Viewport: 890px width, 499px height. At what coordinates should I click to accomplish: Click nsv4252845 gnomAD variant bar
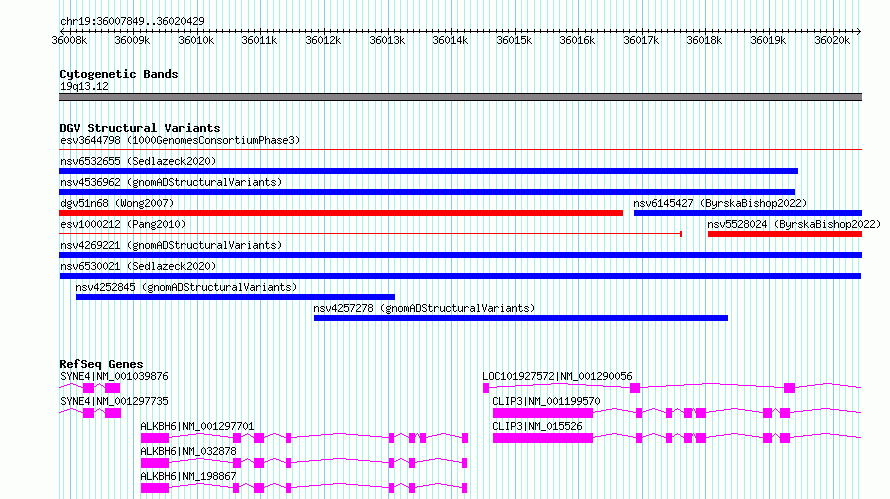[x=235, y=297]
